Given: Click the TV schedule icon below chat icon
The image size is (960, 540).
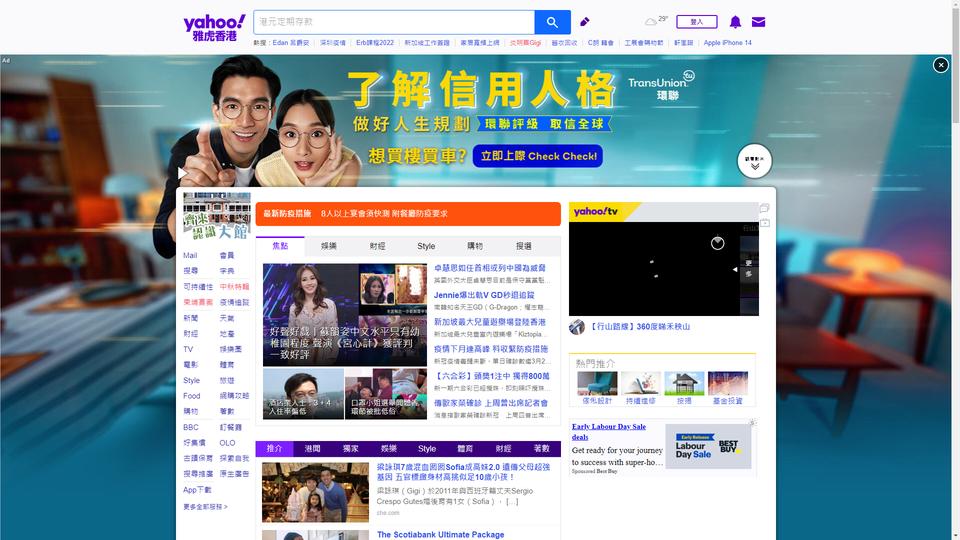Looking at the screenshot, I should point(765,223).
